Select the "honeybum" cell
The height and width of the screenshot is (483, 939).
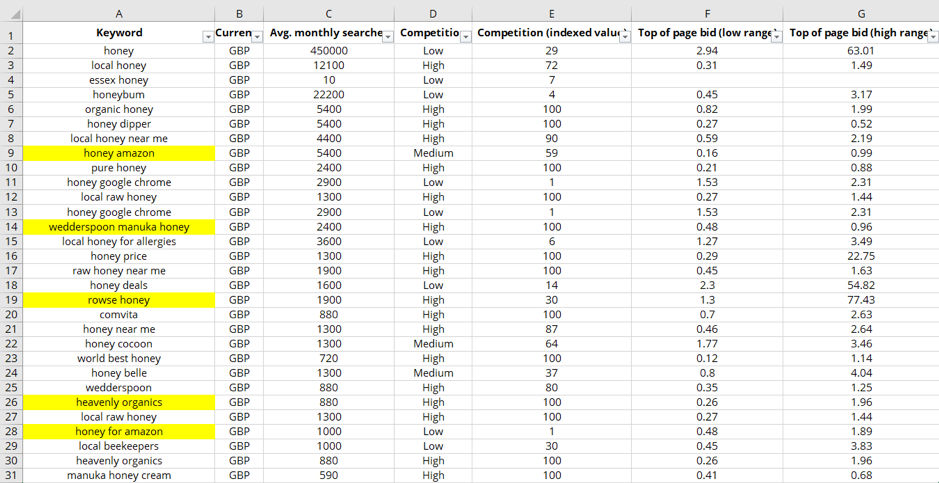119,95
